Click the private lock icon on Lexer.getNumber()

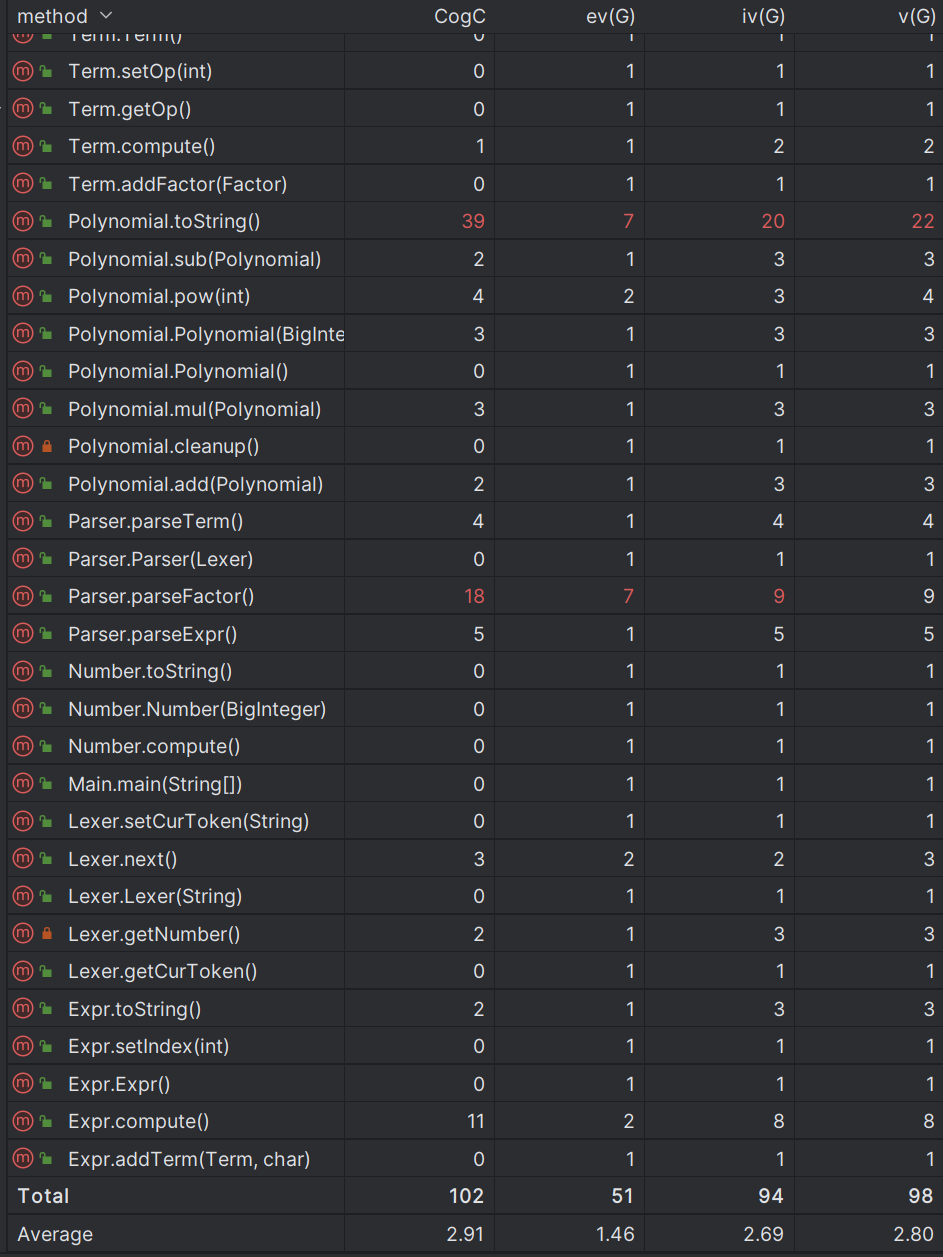46,934
